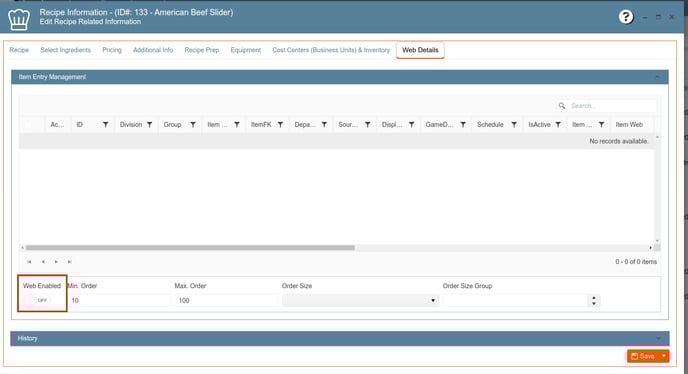Filter the ID column
The height and width of the screenshot is (374, 688).
(x=105, y=125)
